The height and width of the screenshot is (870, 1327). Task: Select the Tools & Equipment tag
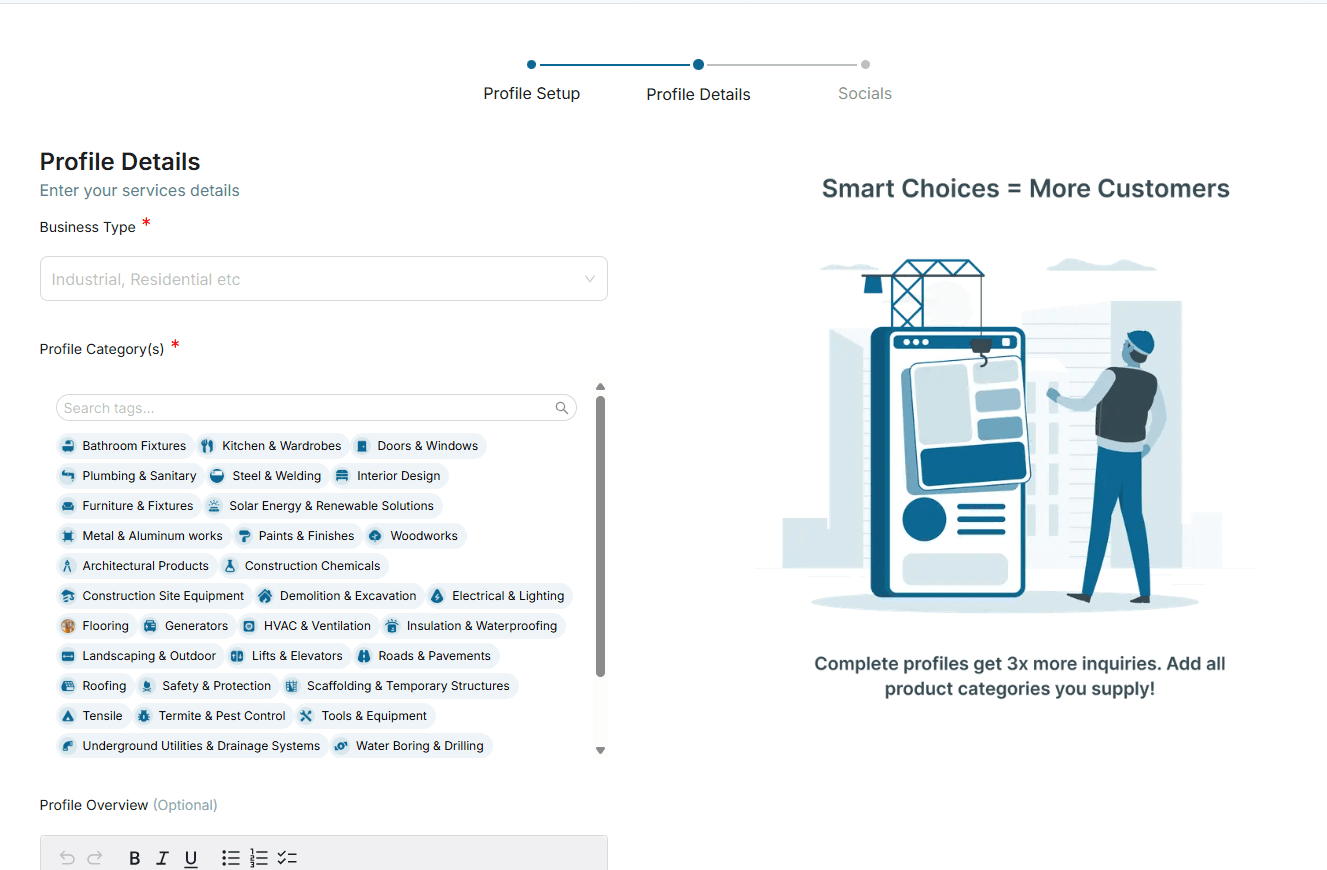coord(365,716)
